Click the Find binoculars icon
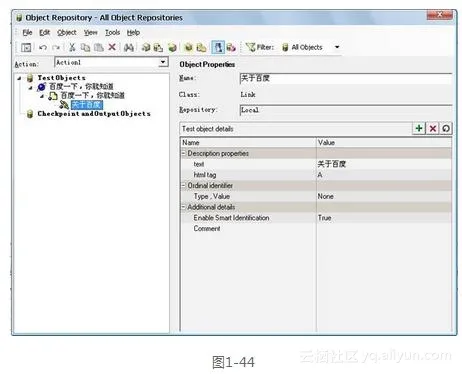Image resolution: width=462 pixels, height=374 pixels. [129, 47]
